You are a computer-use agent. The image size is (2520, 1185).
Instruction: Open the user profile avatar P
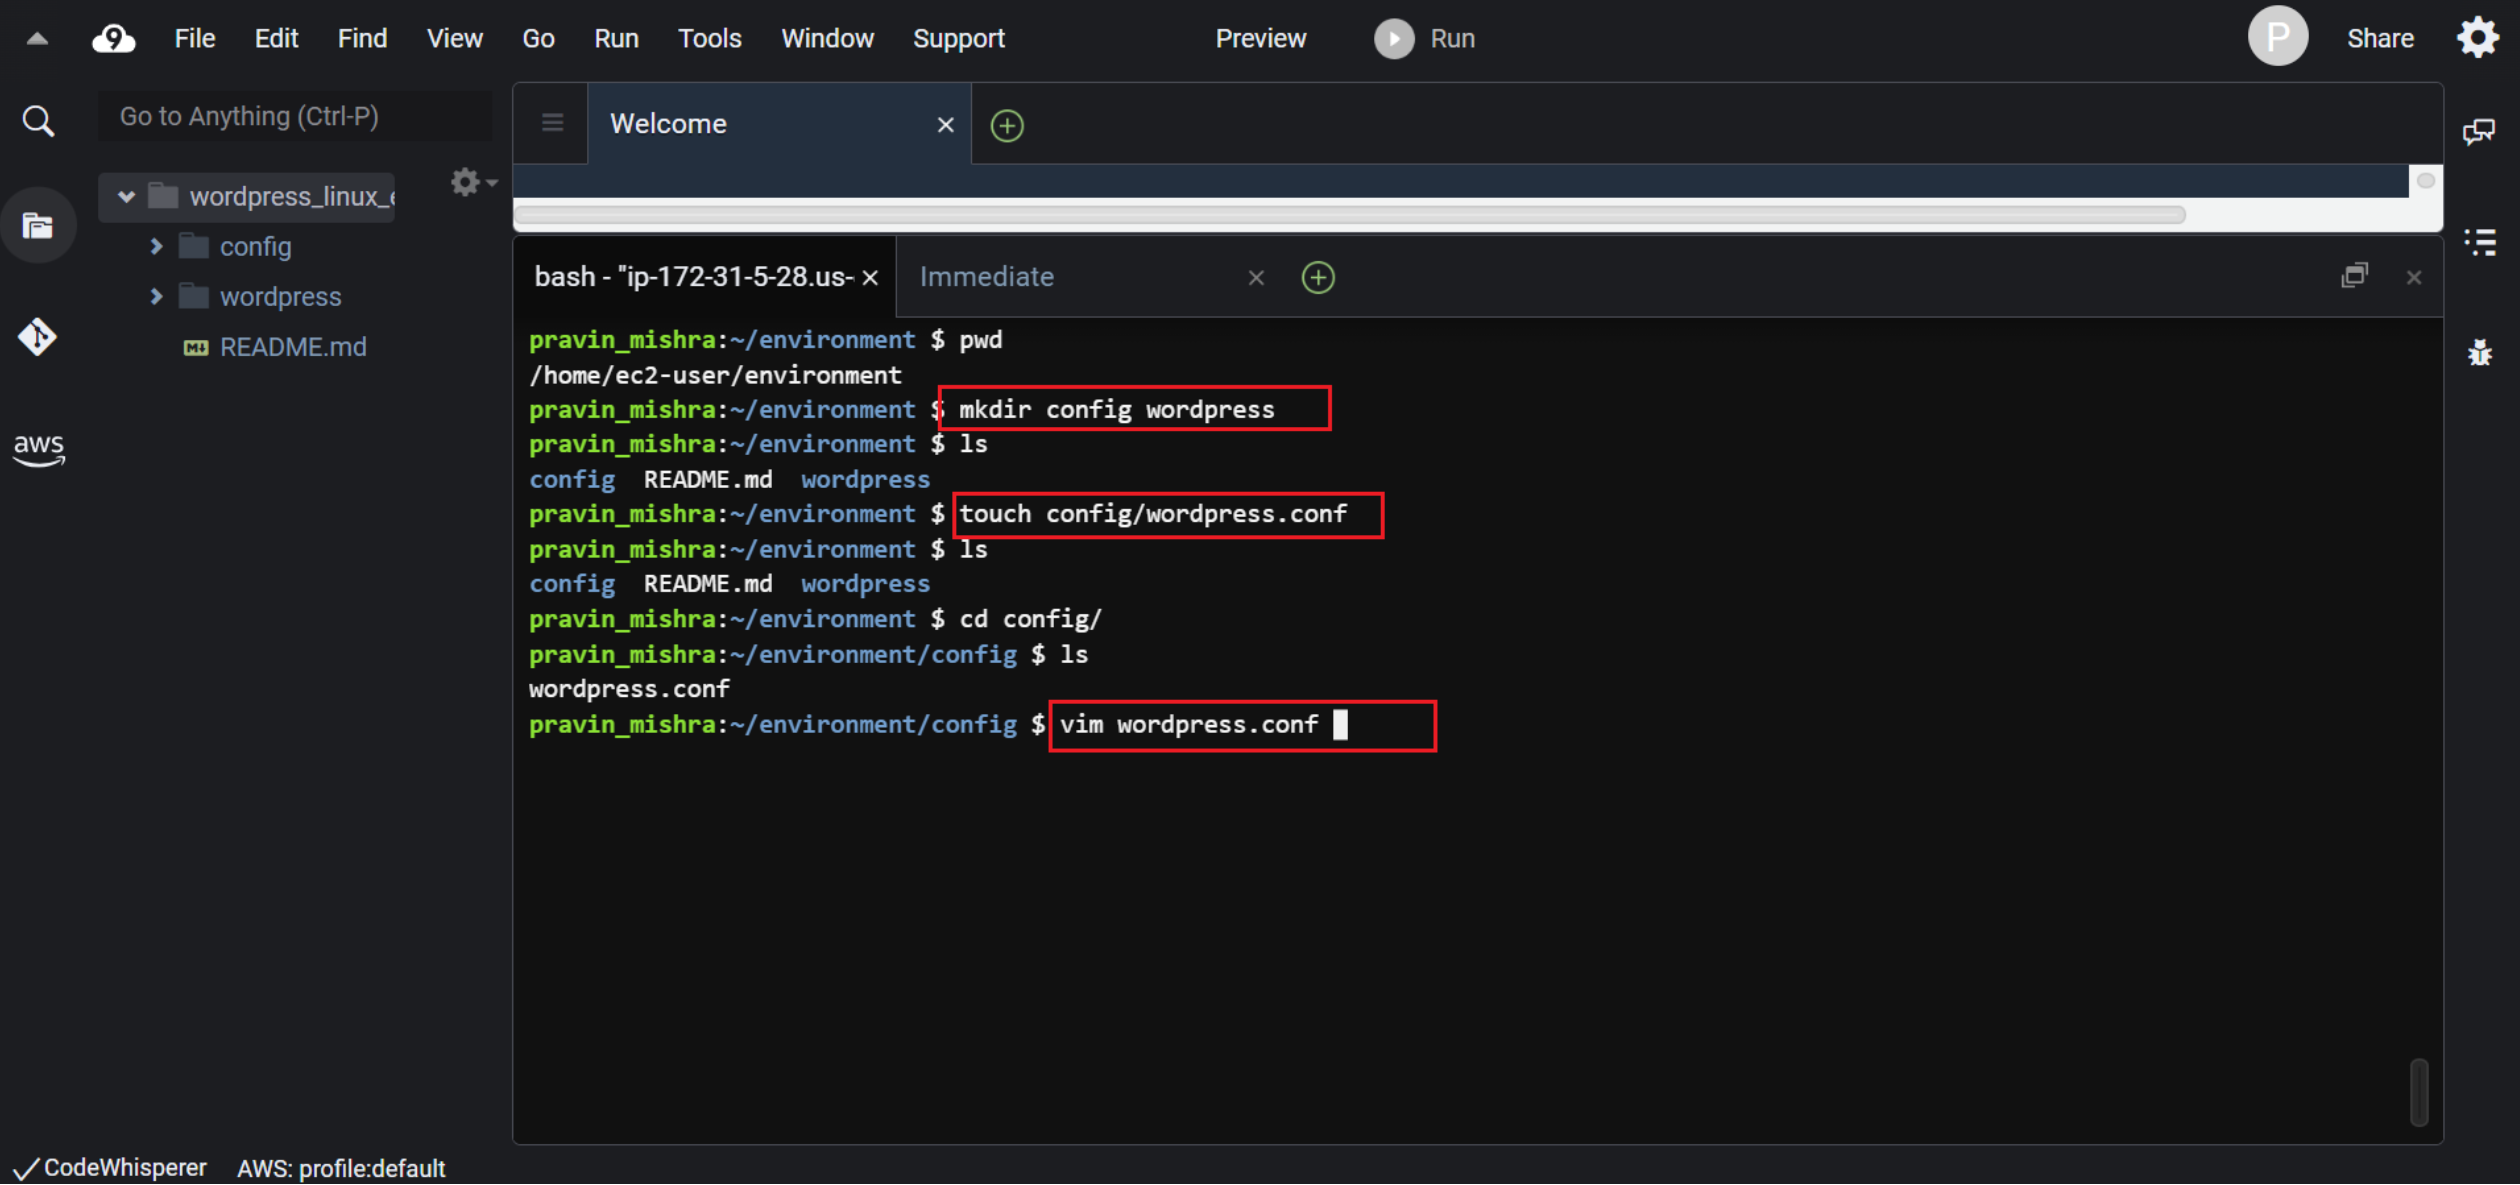tap(2277, 36)
